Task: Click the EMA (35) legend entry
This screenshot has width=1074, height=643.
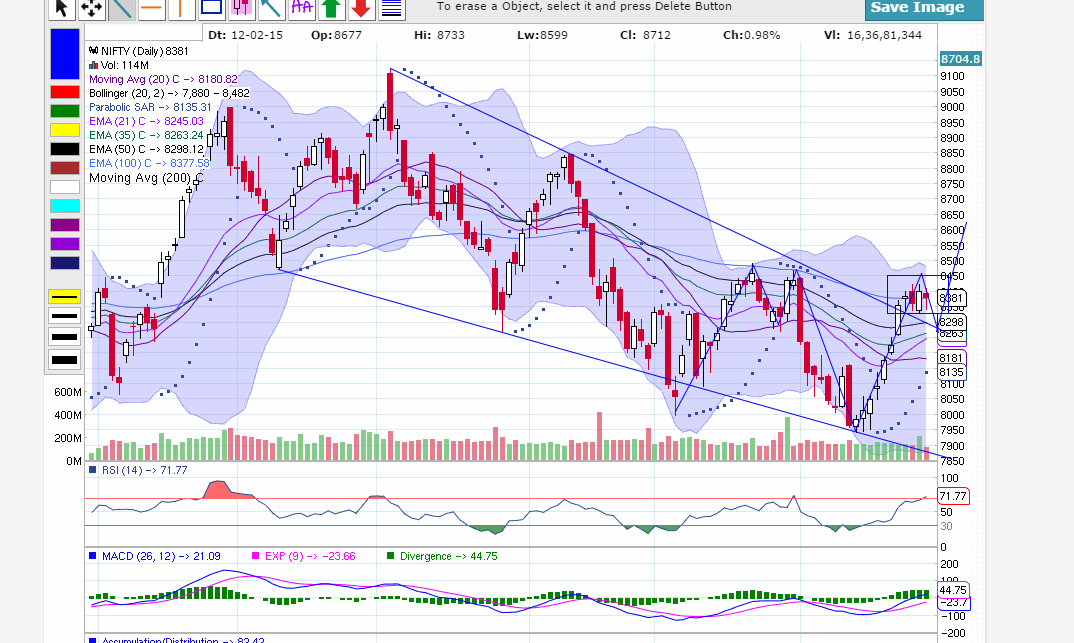Action: 146,136
